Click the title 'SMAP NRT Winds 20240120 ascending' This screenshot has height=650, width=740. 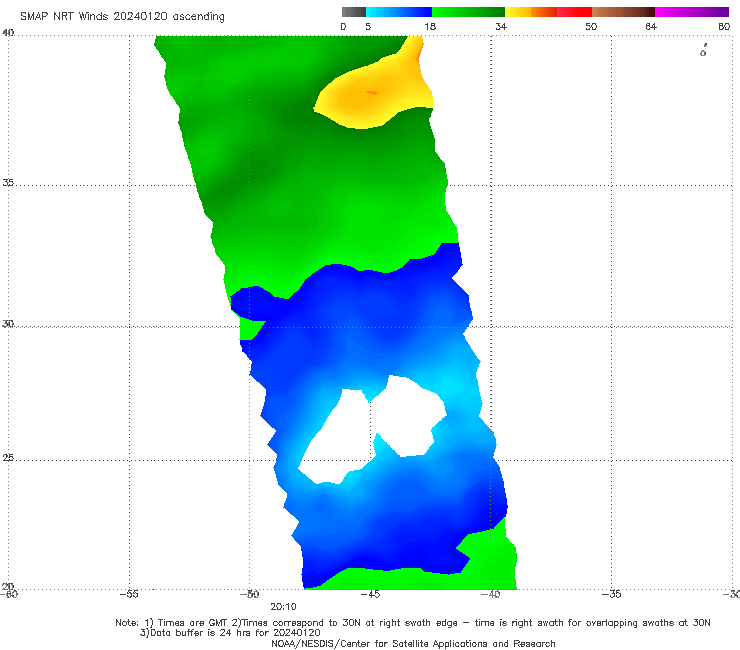coord(122,17)
